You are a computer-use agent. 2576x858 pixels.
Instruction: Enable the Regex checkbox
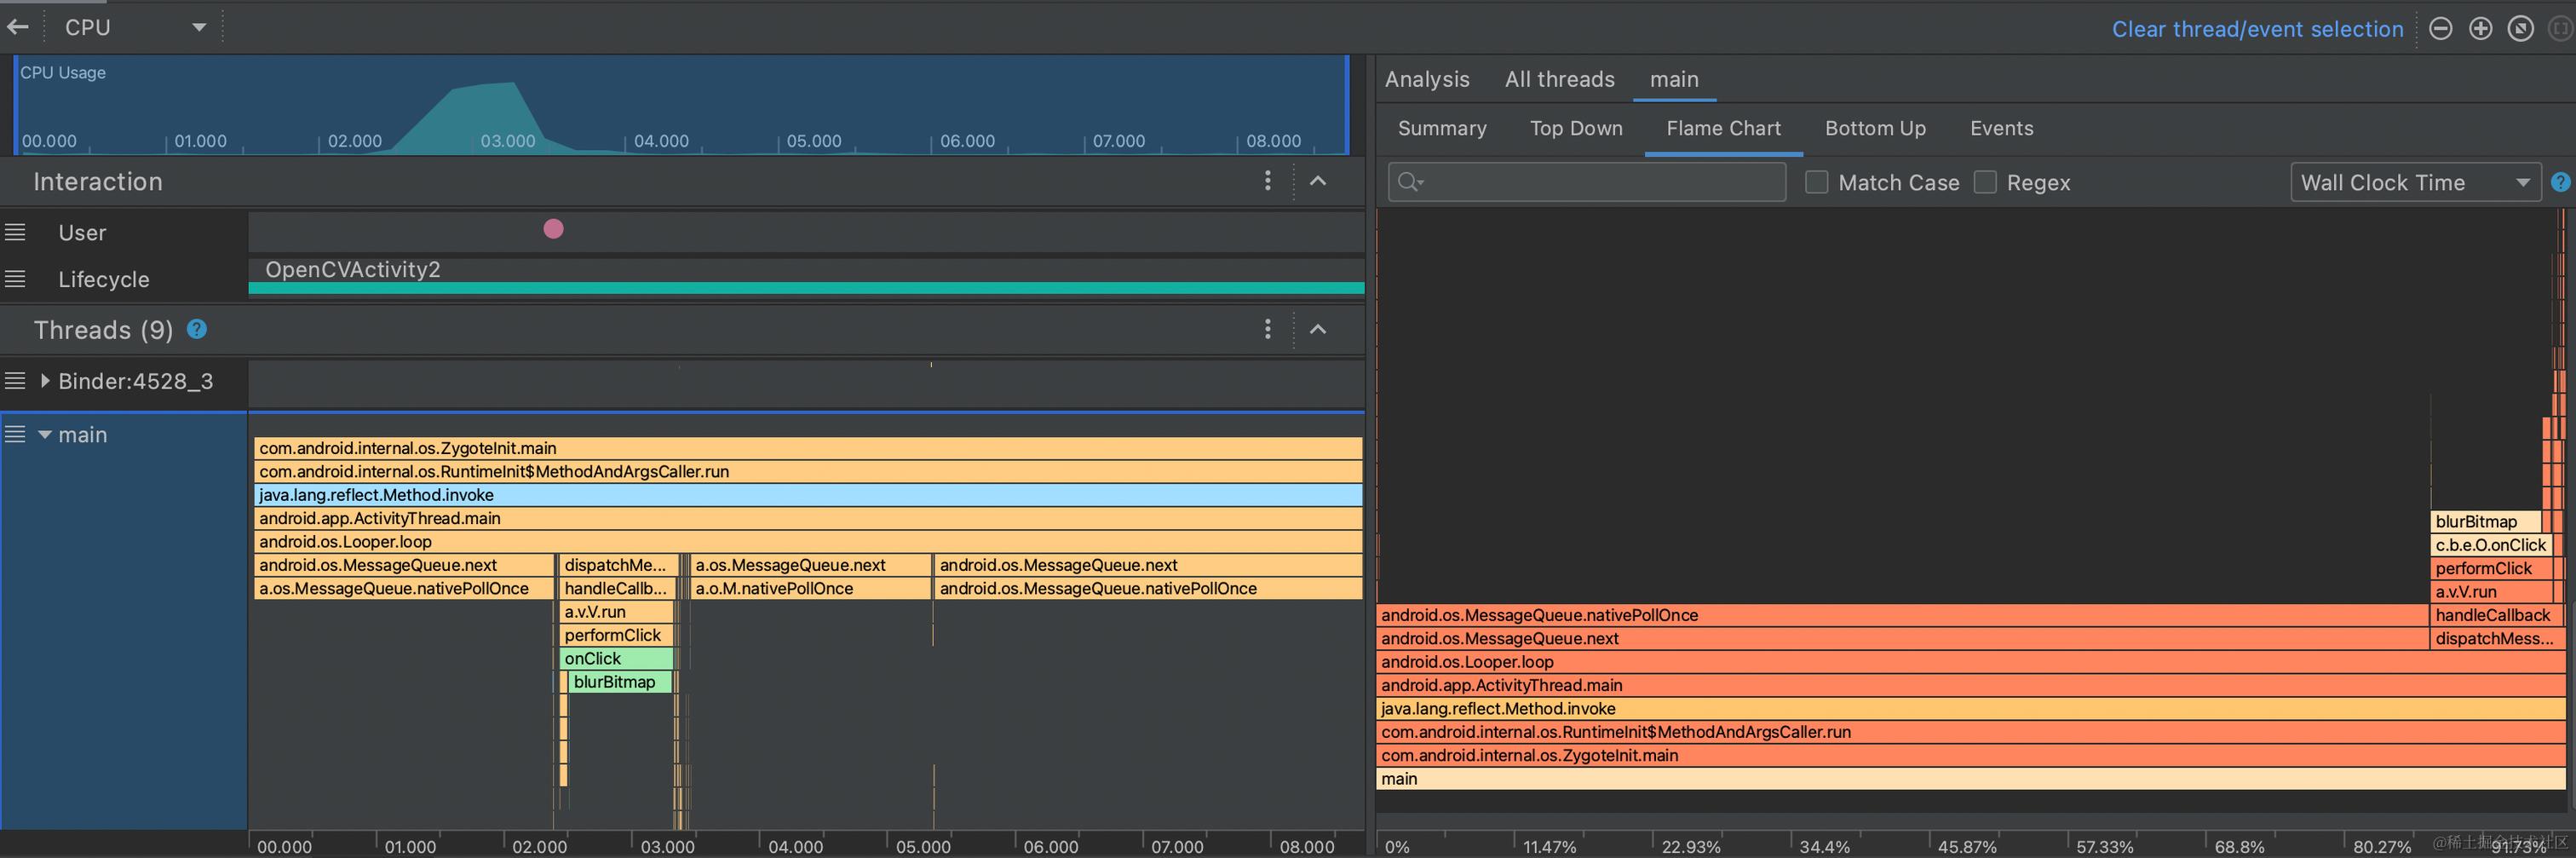(1985, 182)
